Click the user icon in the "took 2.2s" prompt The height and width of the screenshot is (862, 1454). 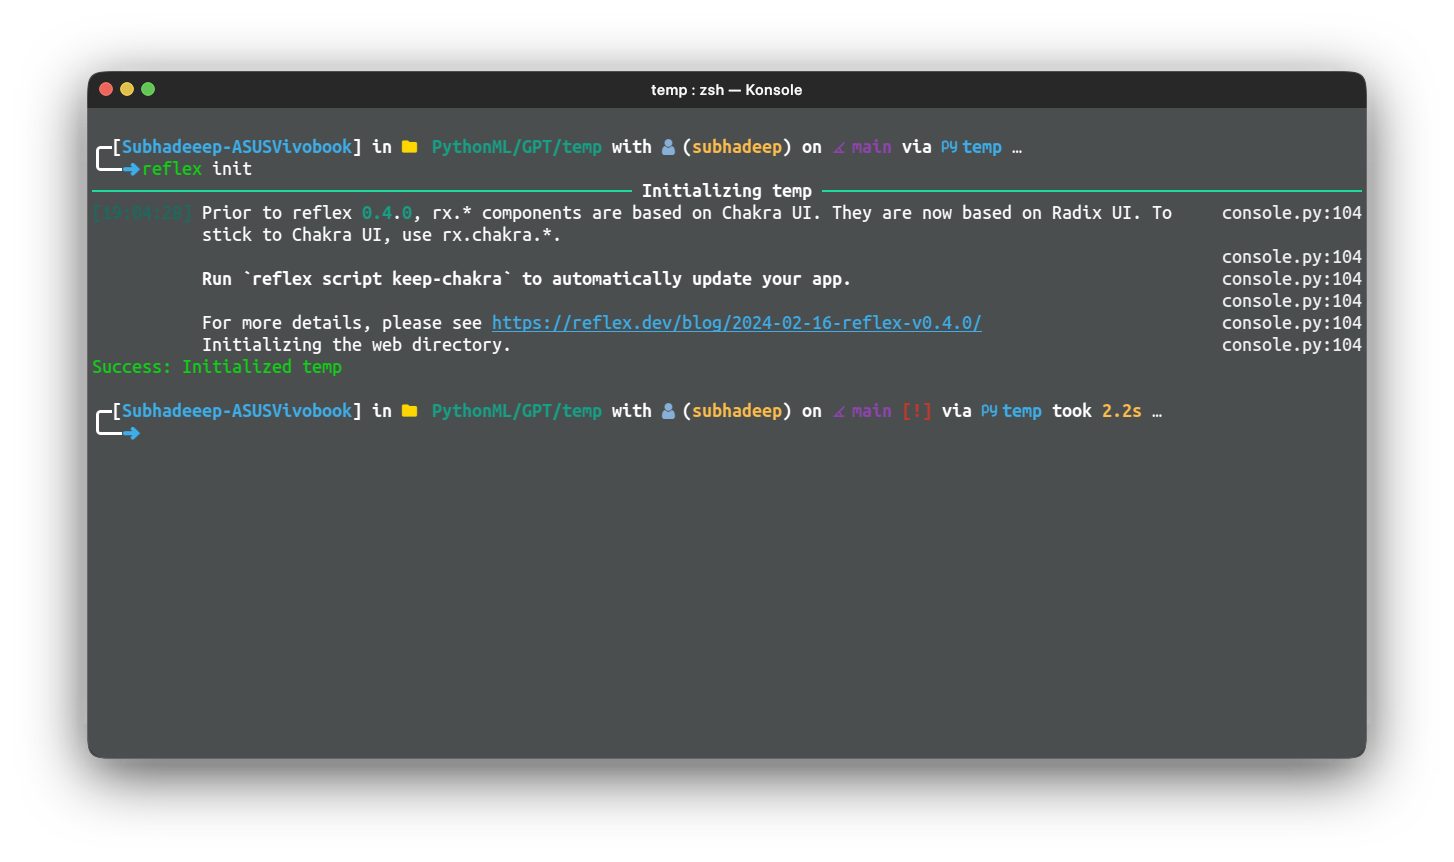[x=668, y=411]
